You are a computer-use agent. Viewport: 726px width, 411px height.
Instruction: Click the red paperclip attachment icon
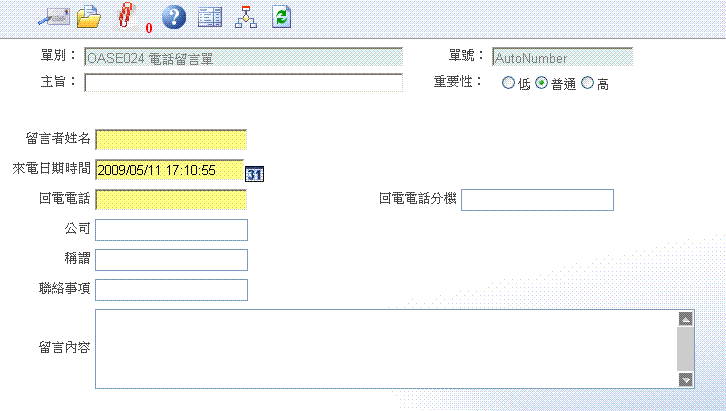(x=126, y=16)
